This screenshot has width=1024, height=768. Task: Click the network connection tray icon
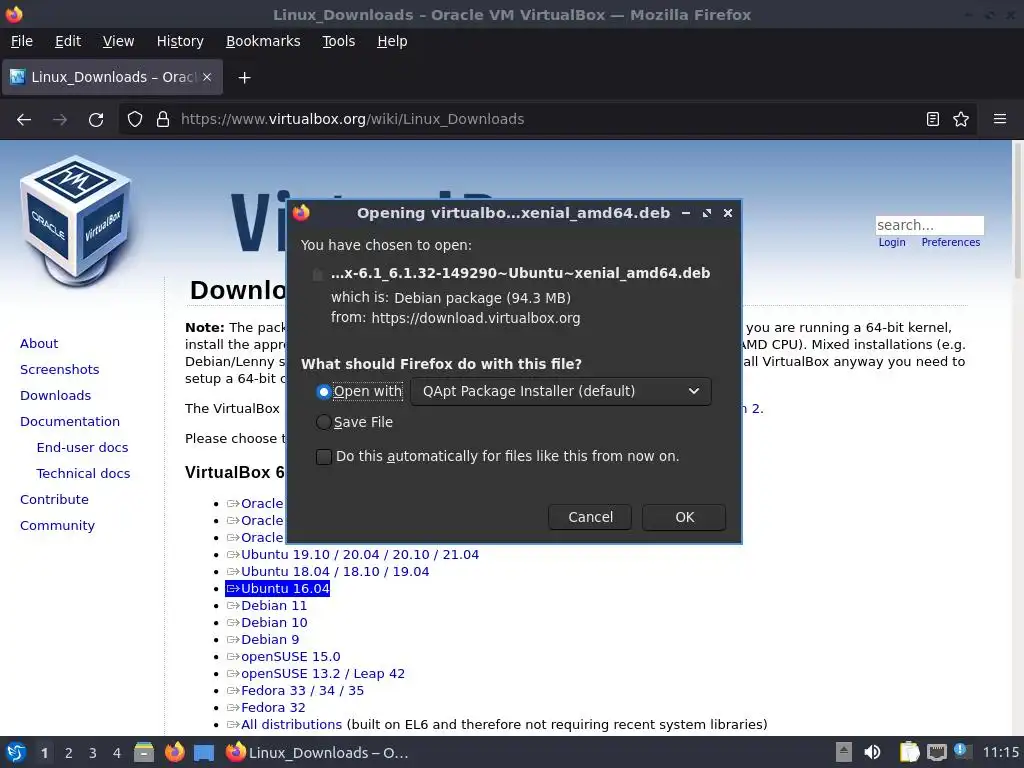[x=936, y=752]
